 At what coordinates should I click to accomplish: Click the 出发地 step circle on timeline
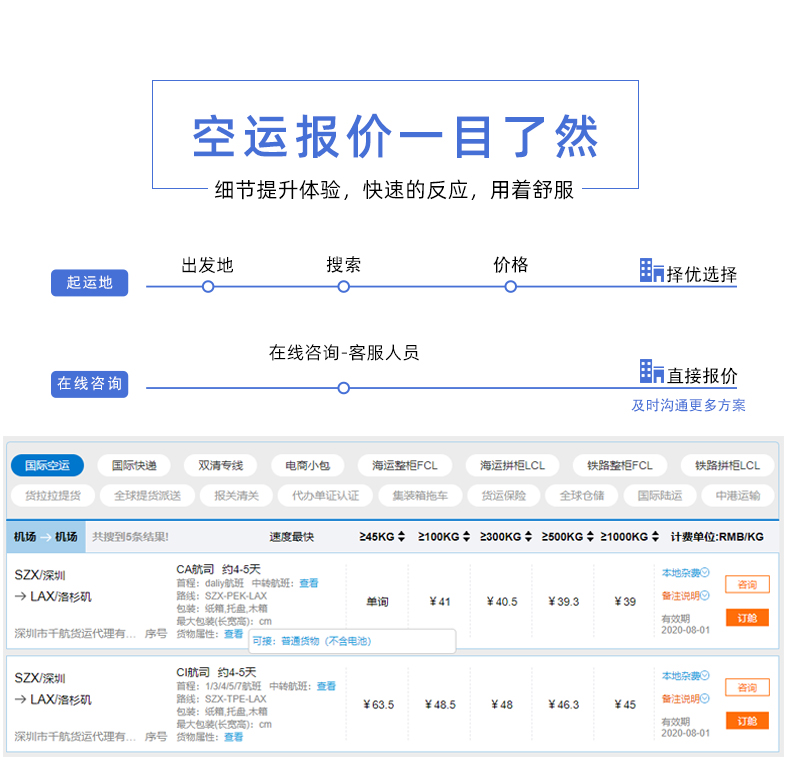point(208,286)
